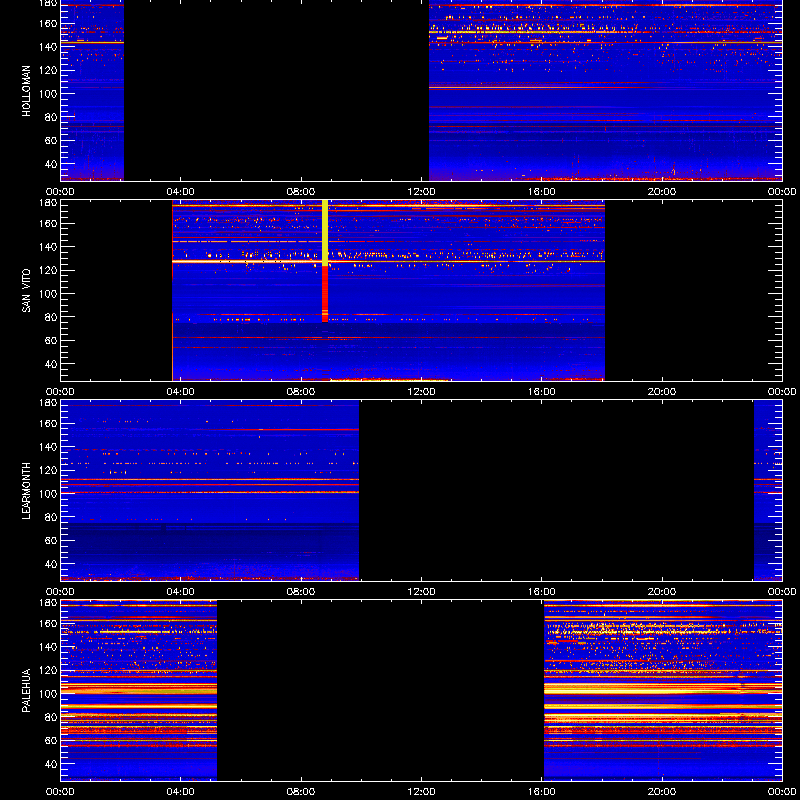This screenshot has width=800, height=800.
Task: Click the SAN VITO station axis label
Action: 26,291
